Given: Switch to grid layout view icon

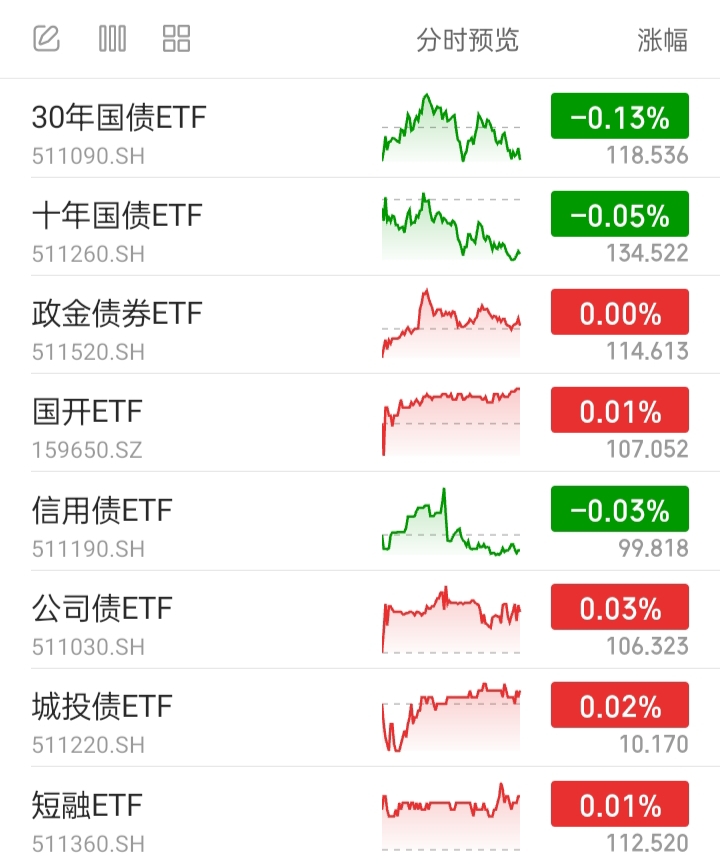Looking at the screenshot, I should [x=176, y=39].
